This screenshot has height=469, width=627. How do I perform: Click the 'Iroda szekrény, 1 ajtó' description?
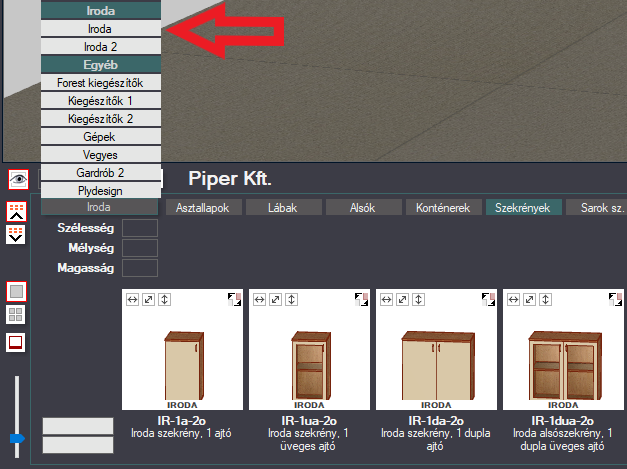click(181, 433)
